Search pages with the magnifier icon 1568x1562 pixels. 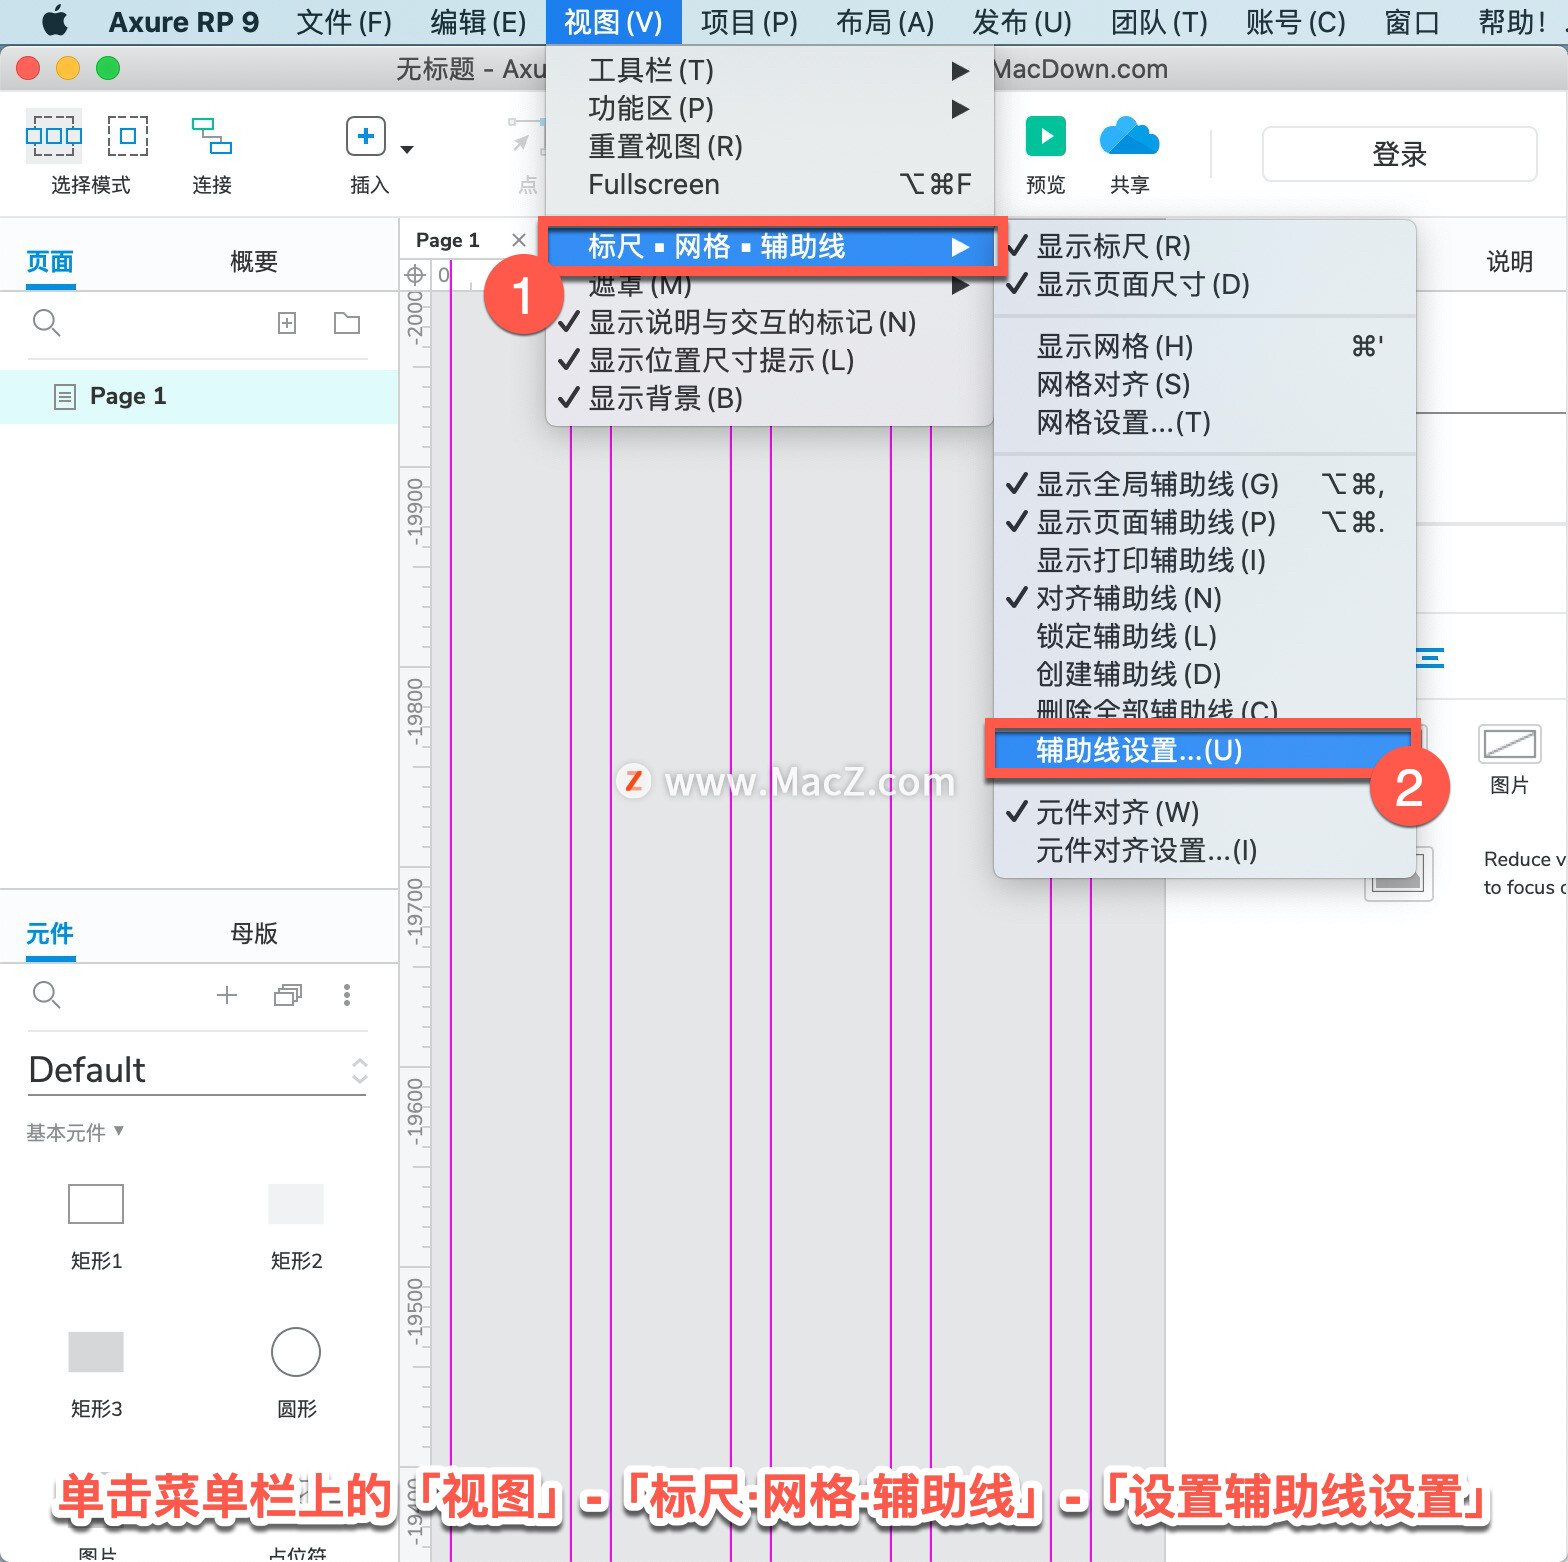[x=47, y=322]
